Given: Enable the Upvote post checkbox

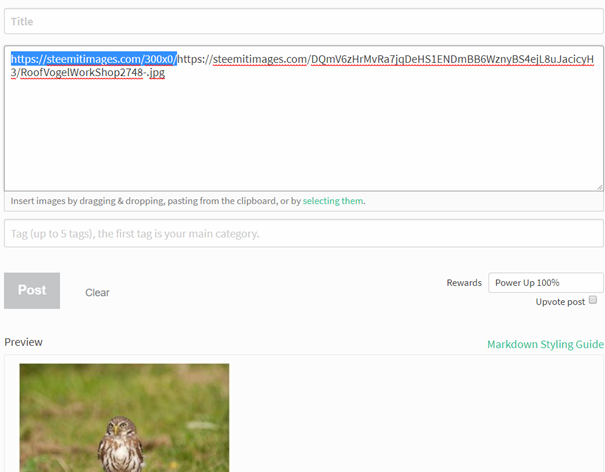Looking at the screenshot, I should click(593, 300).
